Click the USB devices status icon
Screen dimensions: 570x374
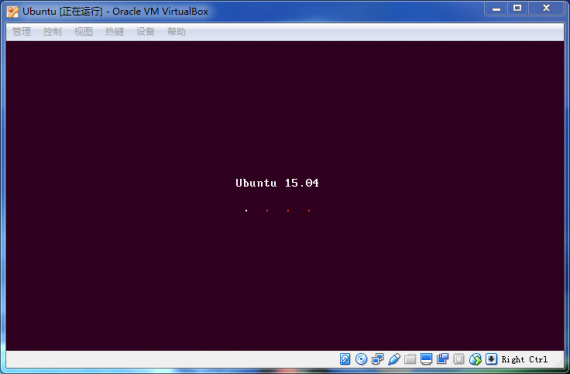394,359
